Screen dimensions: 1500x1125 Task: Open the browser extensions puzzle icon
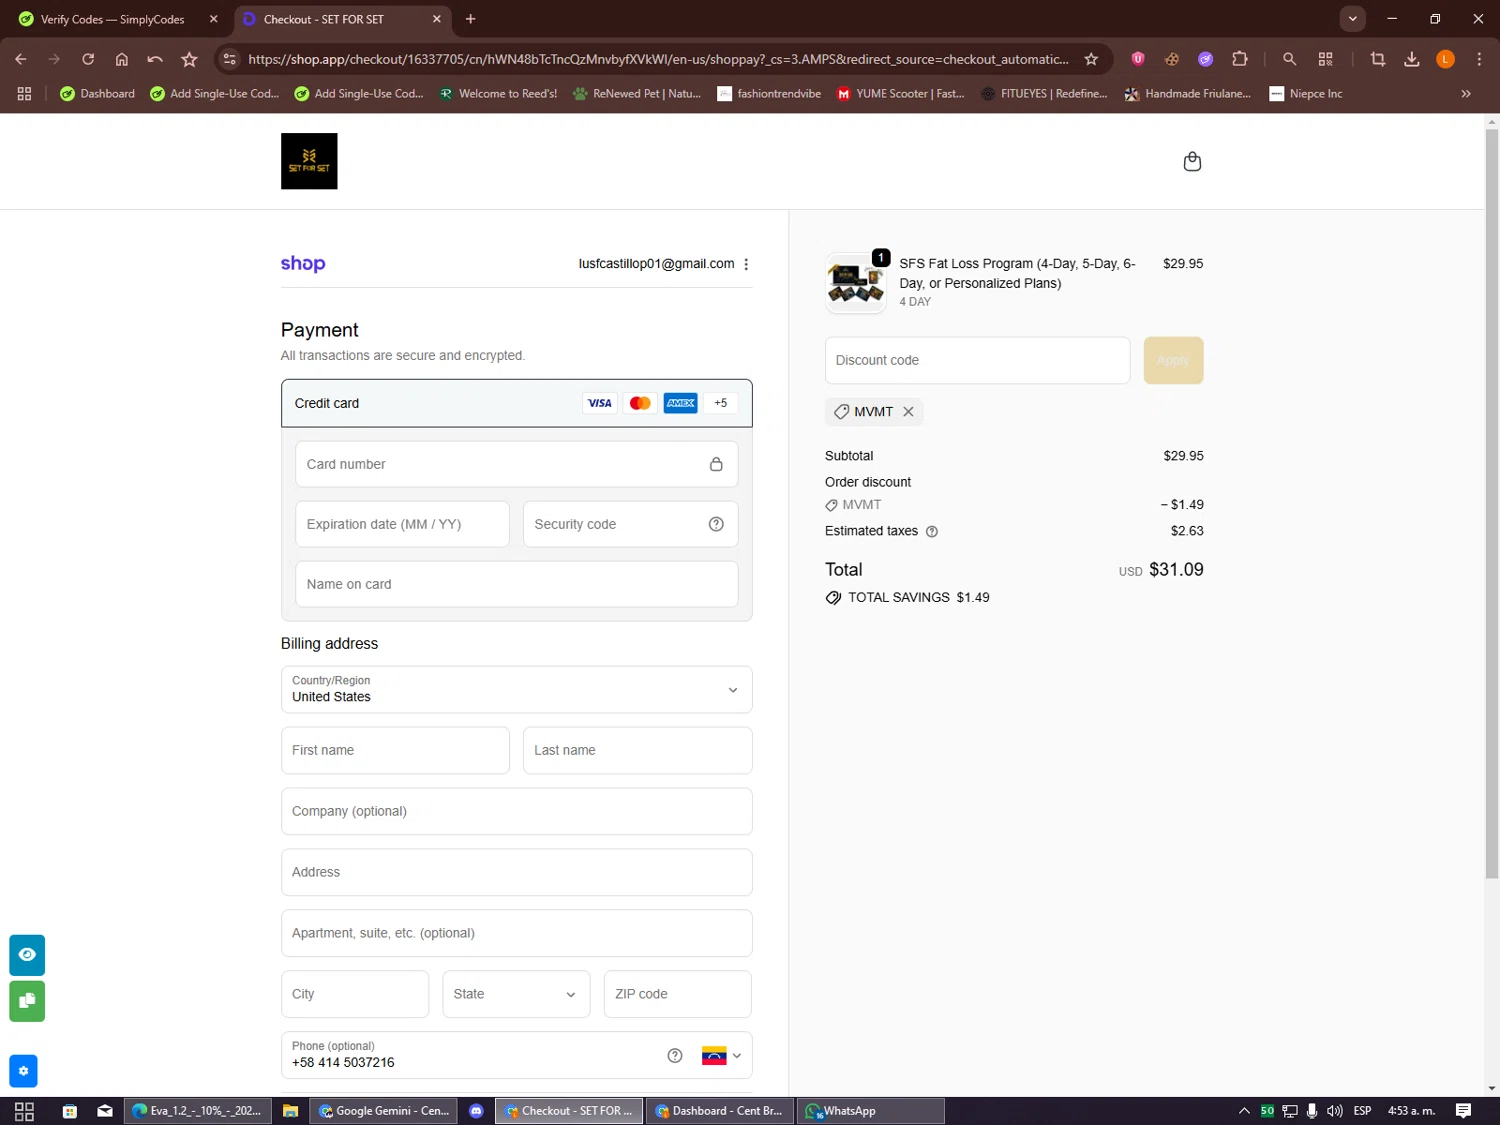click(1240, 59)
